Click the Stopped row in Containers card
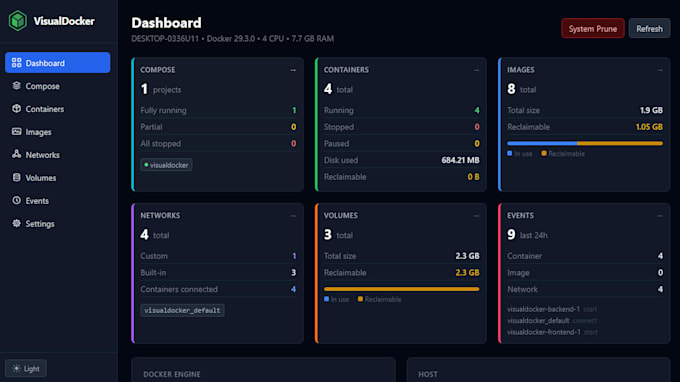The width and height of the screenshot is (680, 382). point(402,127)
